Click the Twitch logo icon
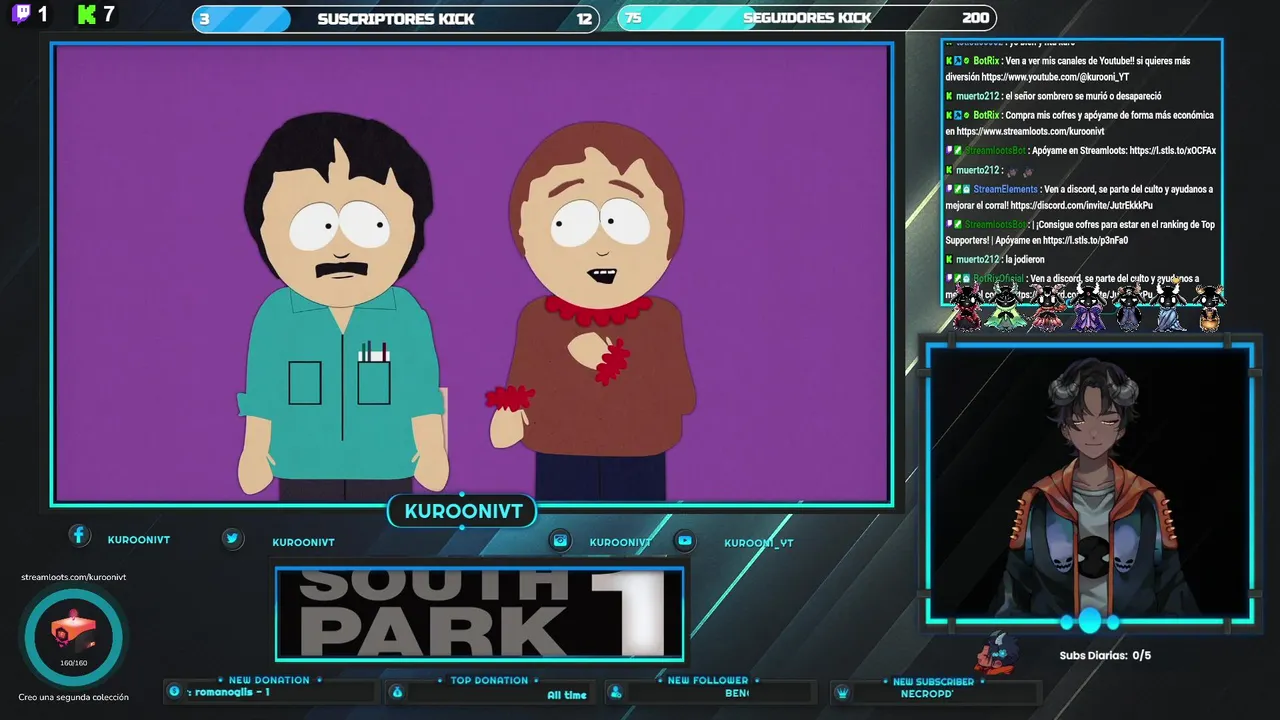Image resolution: width=1280 pixels, height=720 pixels. pos(21,14)
